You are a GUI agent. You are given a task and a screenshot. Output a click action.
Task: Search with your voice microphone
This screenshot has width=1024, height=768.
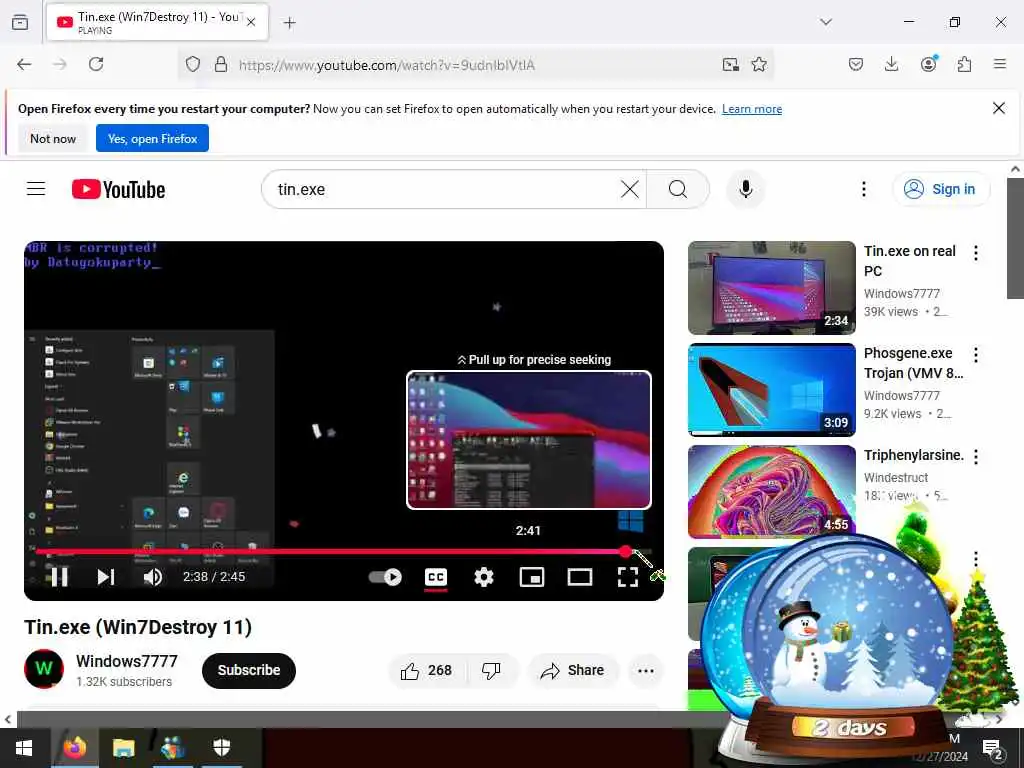coord(746,189)
